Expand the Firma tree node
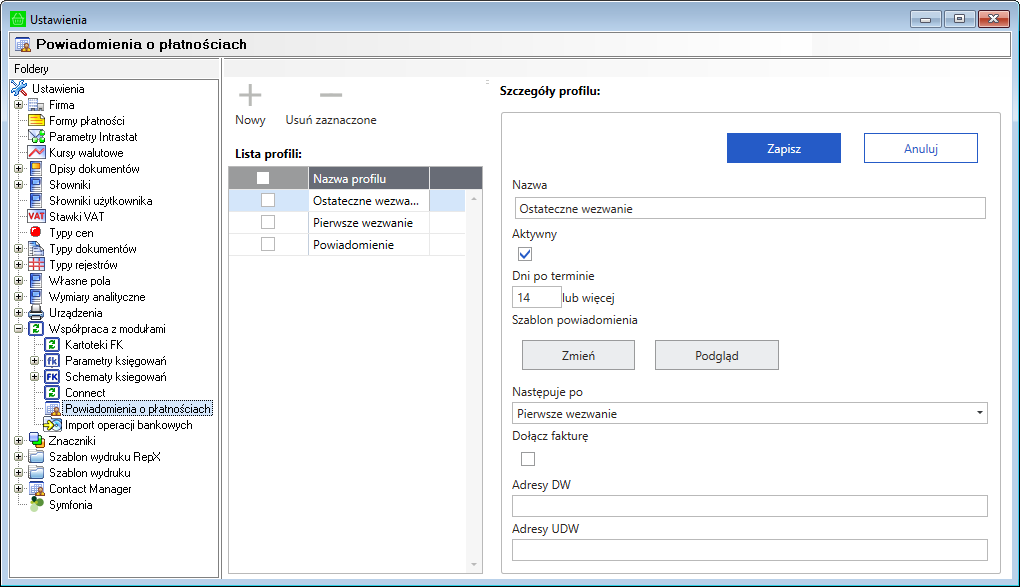The width and height of the screenshot is (1020, 587). click(19, 104)
